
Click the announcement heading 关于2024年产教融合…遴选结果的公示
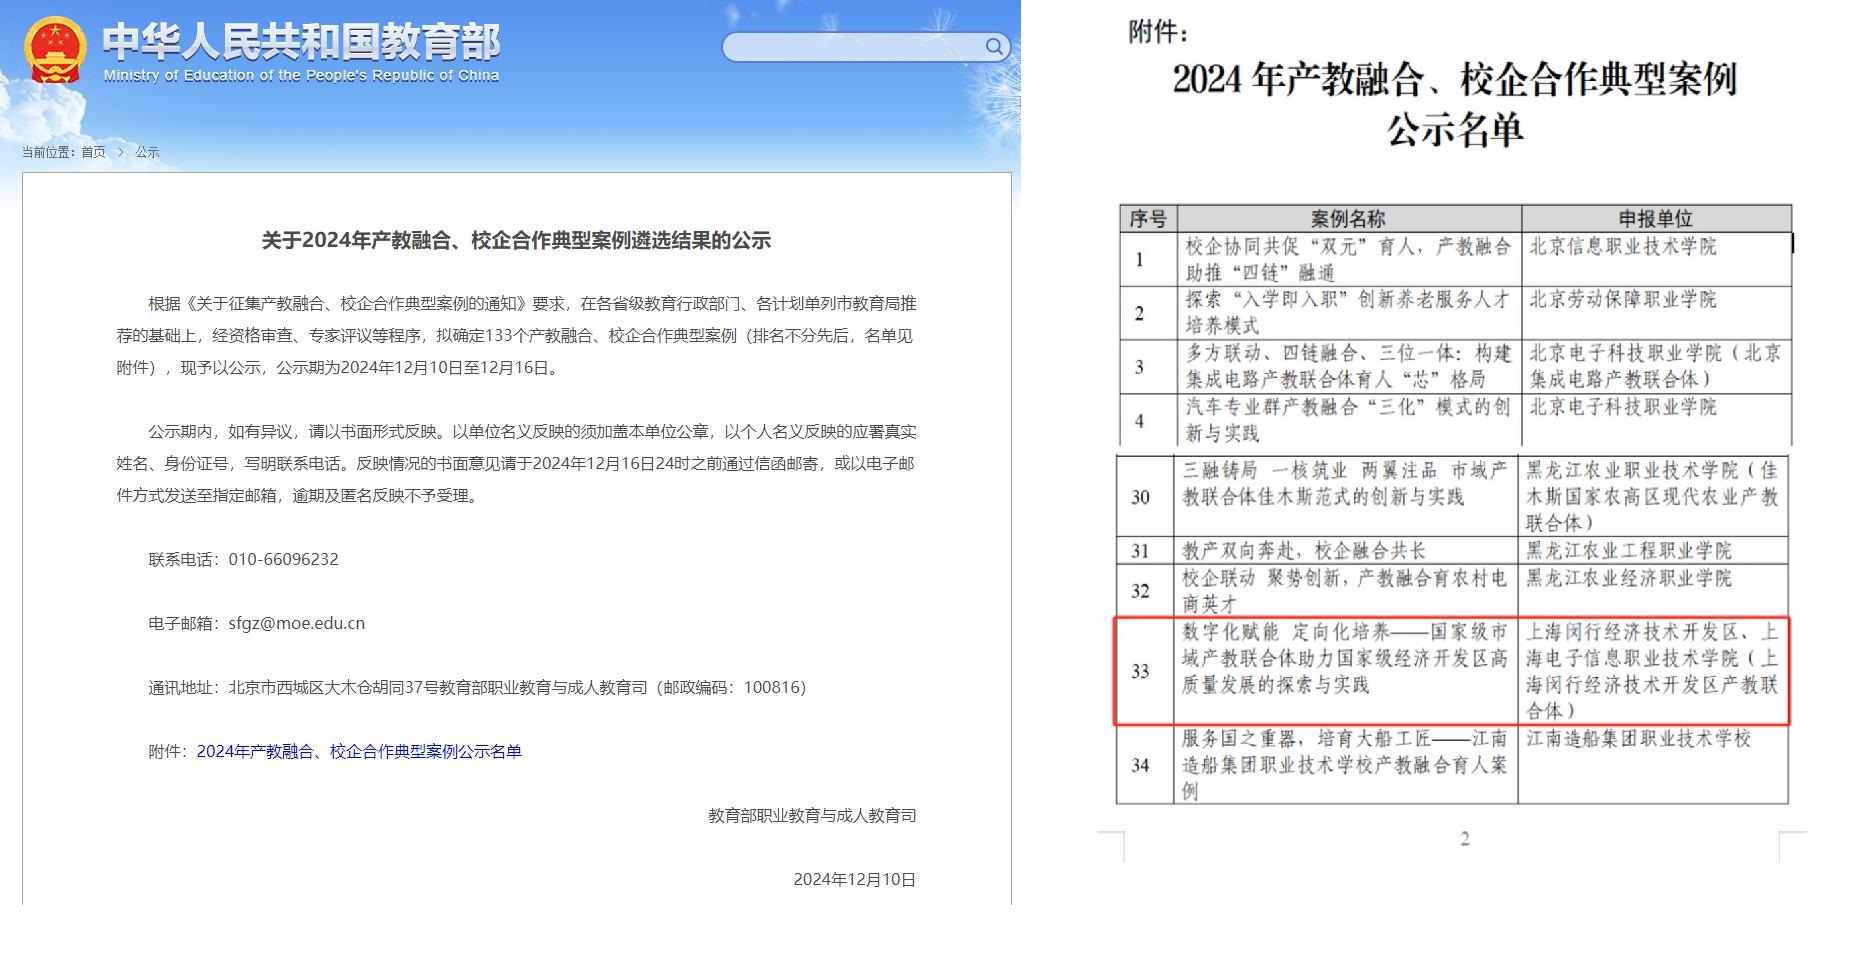click(x=516, y=240)
